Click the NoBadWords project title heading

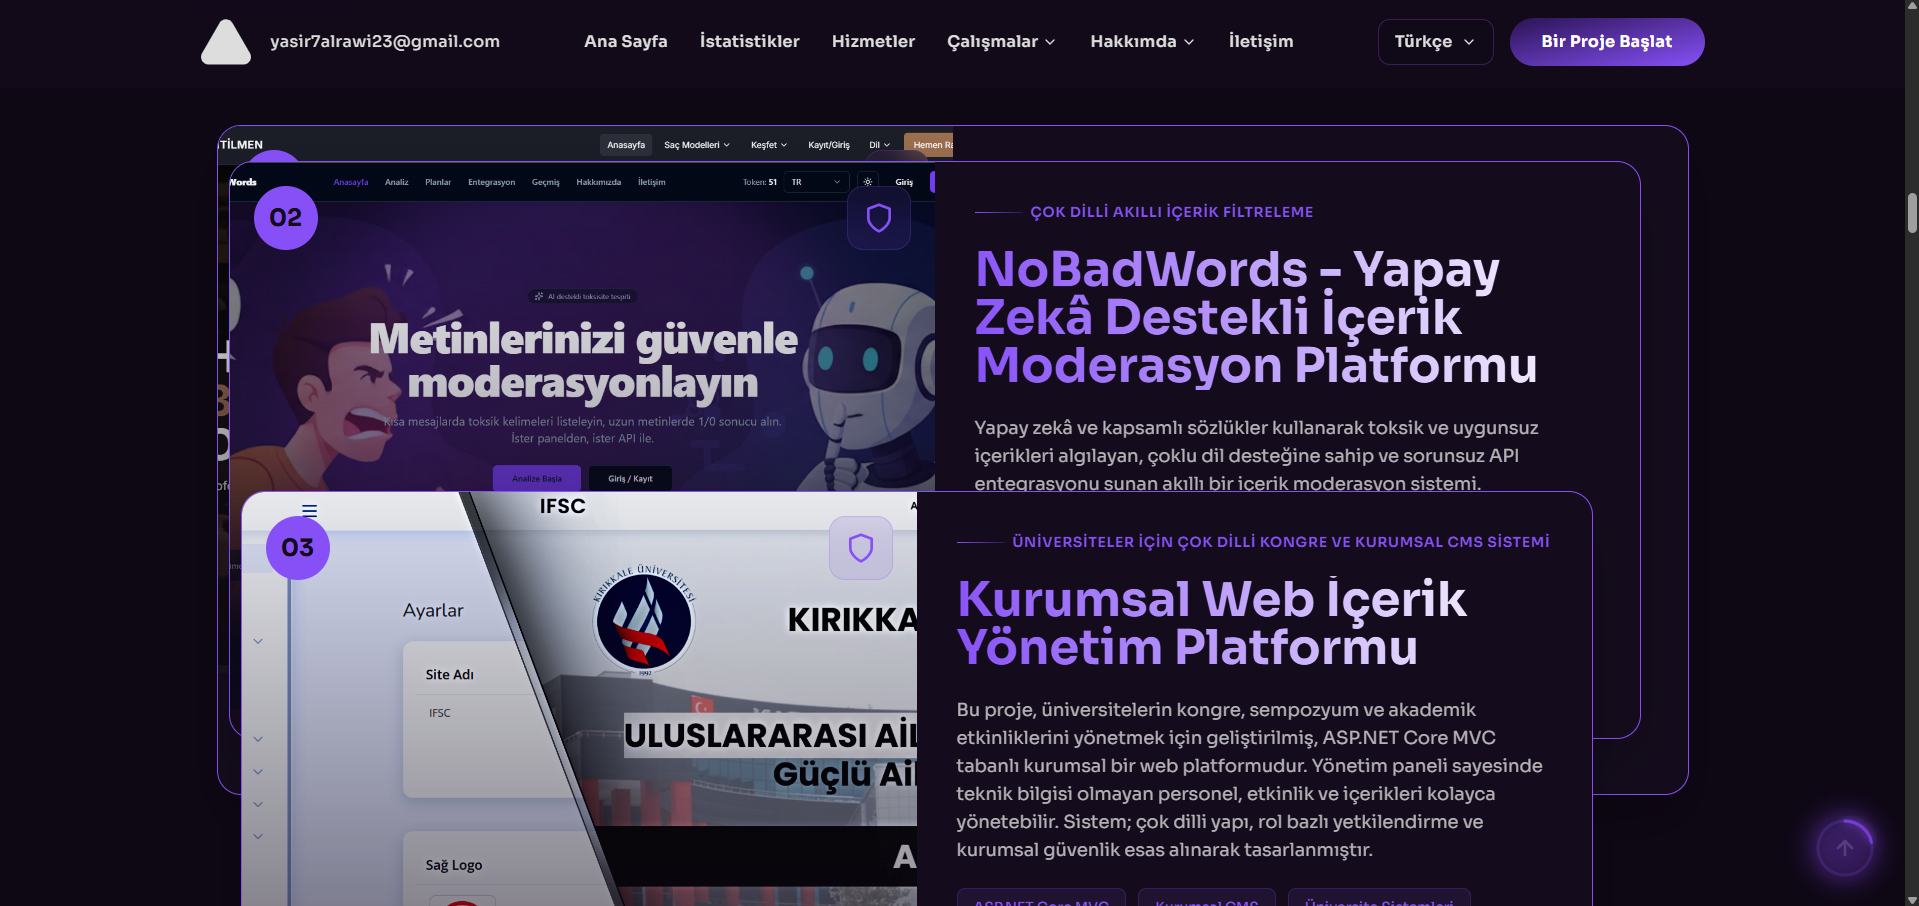[1255, 317]
